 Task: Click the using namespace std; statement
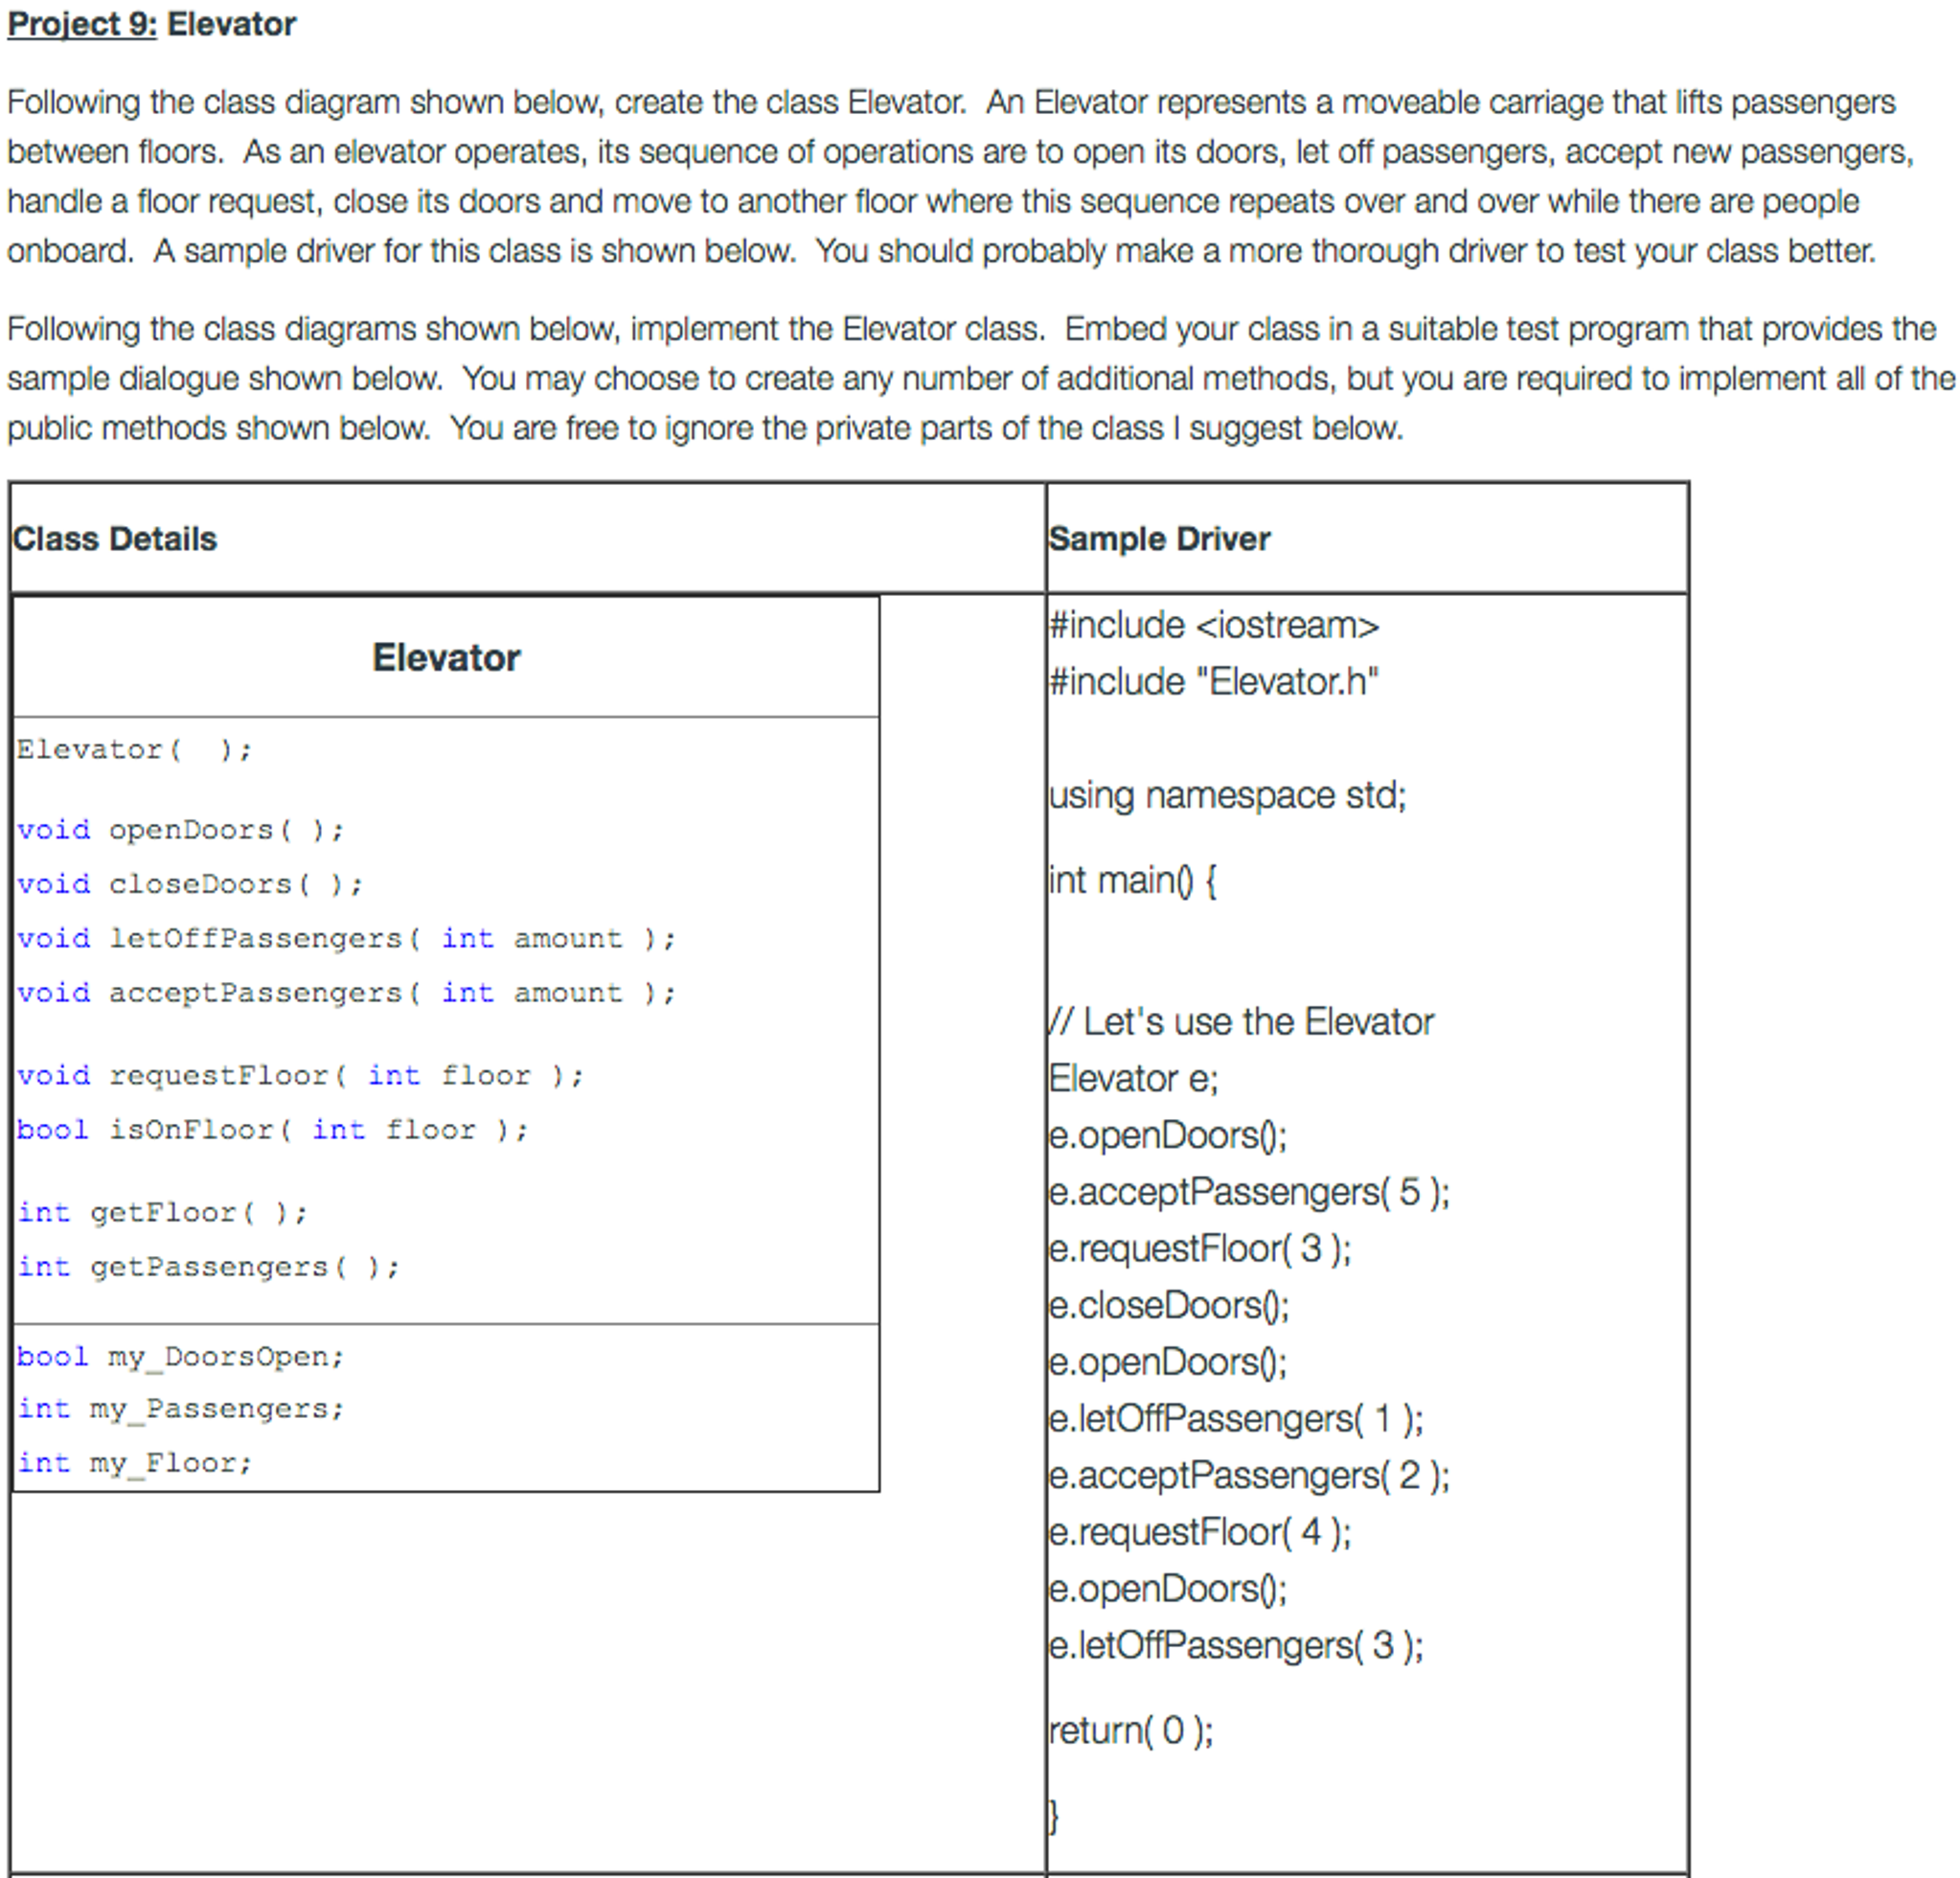click(1226, 795)
